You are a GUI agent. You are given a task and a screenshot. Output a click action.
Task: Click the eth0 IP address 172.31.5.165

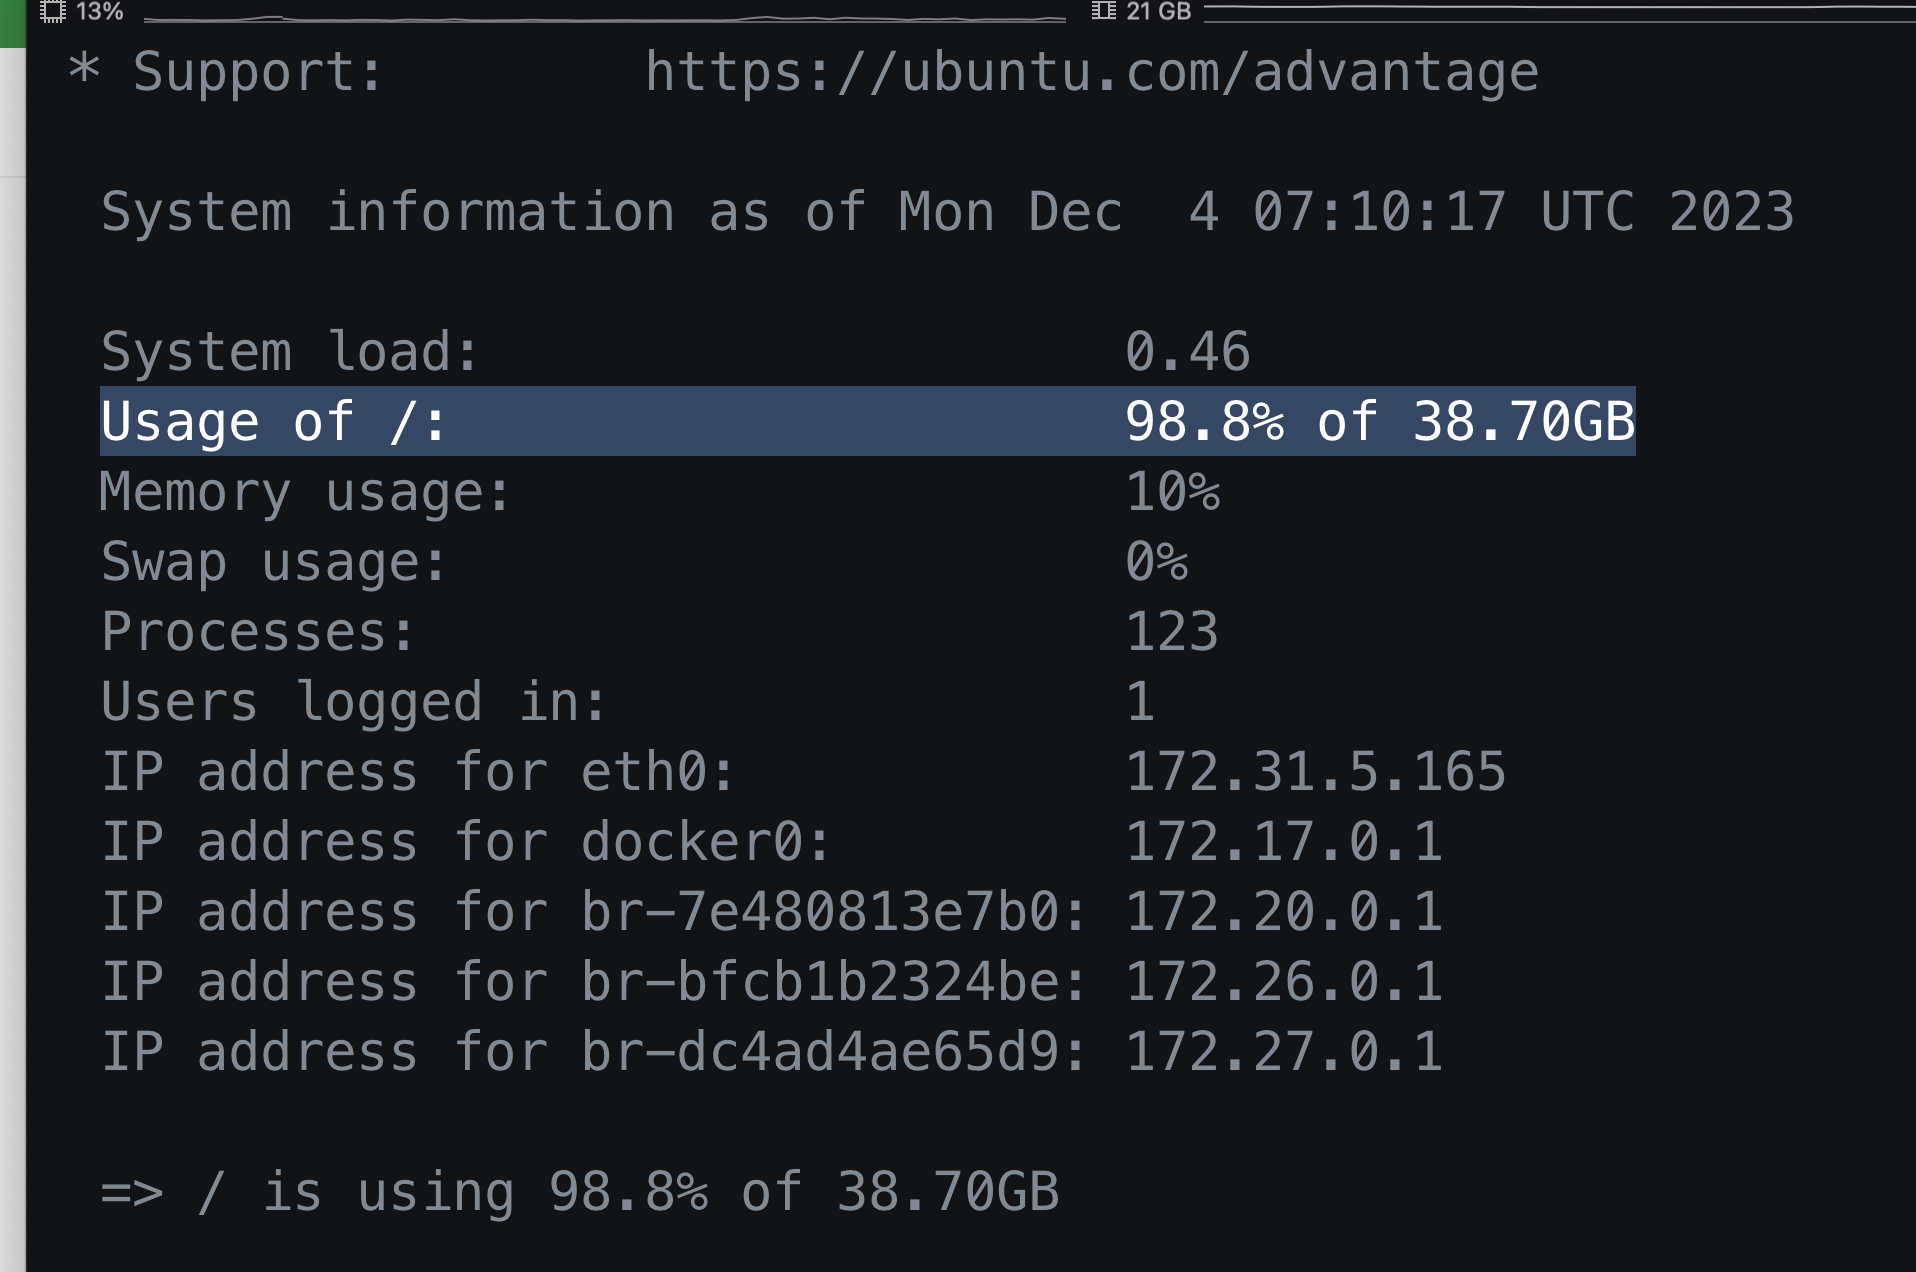pyautogui.click(x=1315, y=771)
